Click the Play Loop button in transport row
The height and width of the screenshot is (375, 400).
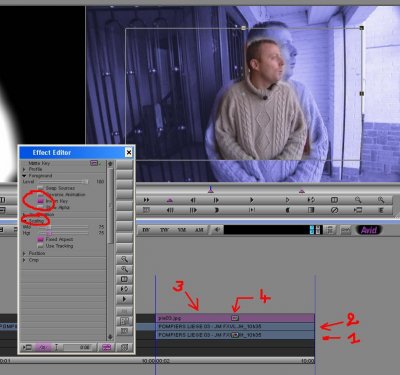coord(311,200)
